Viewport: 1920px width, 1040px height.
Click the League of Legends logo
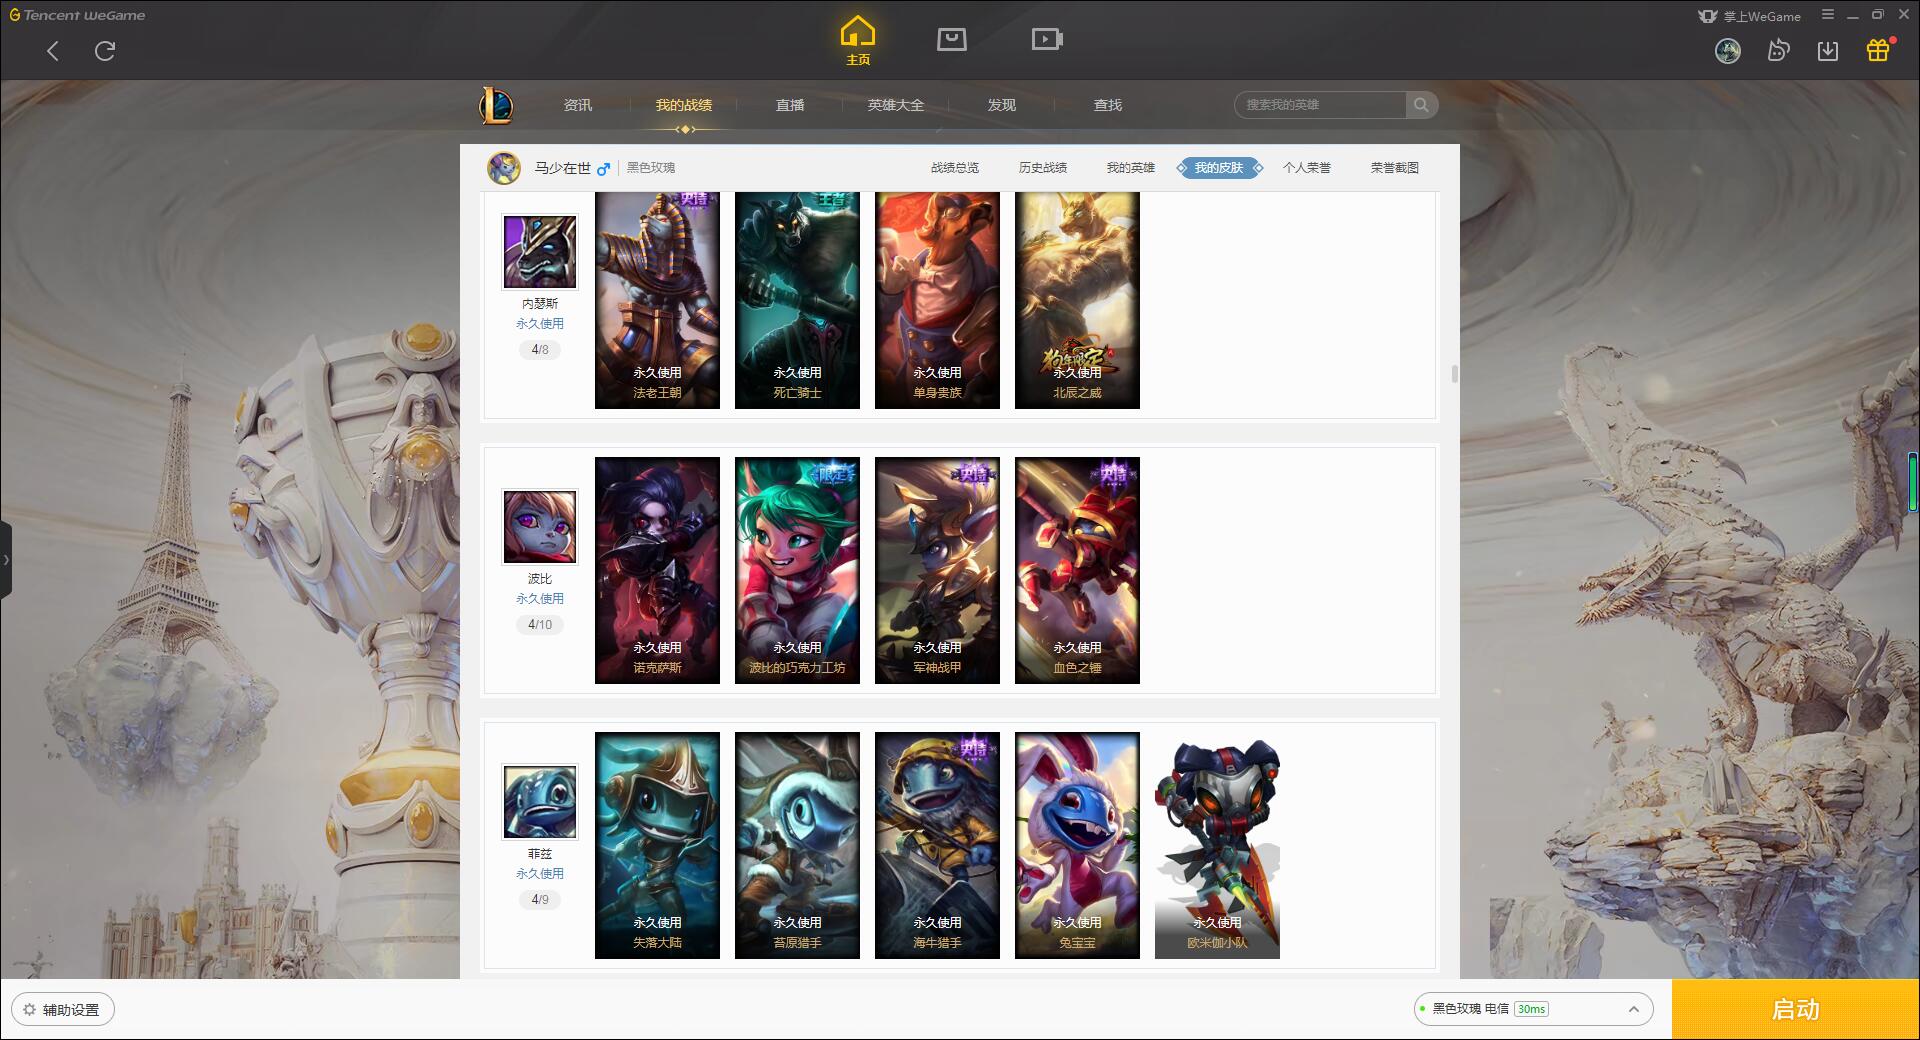496,105
